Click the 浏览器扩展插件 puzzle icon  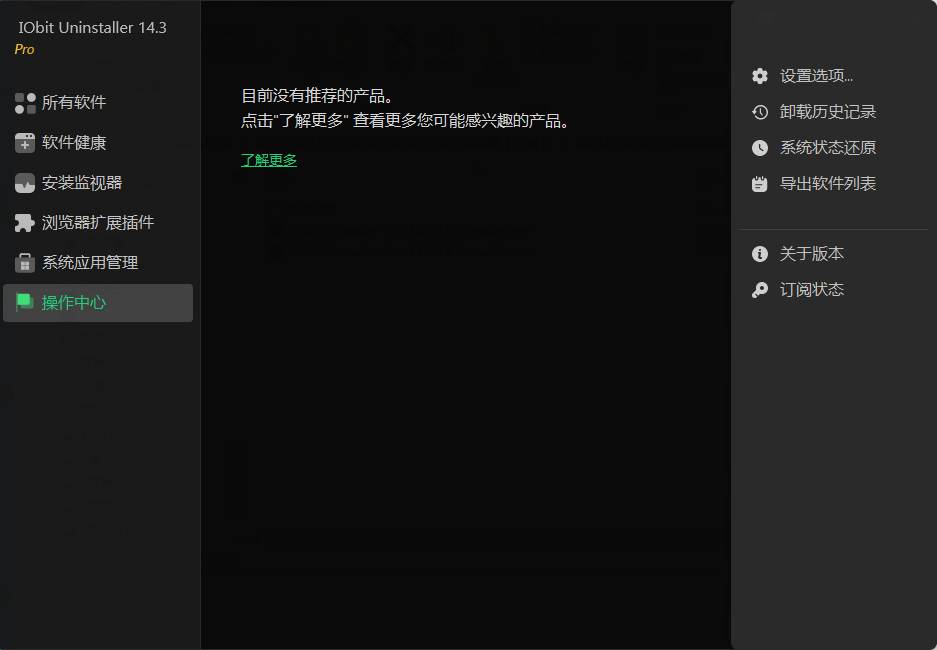point(25,223)
